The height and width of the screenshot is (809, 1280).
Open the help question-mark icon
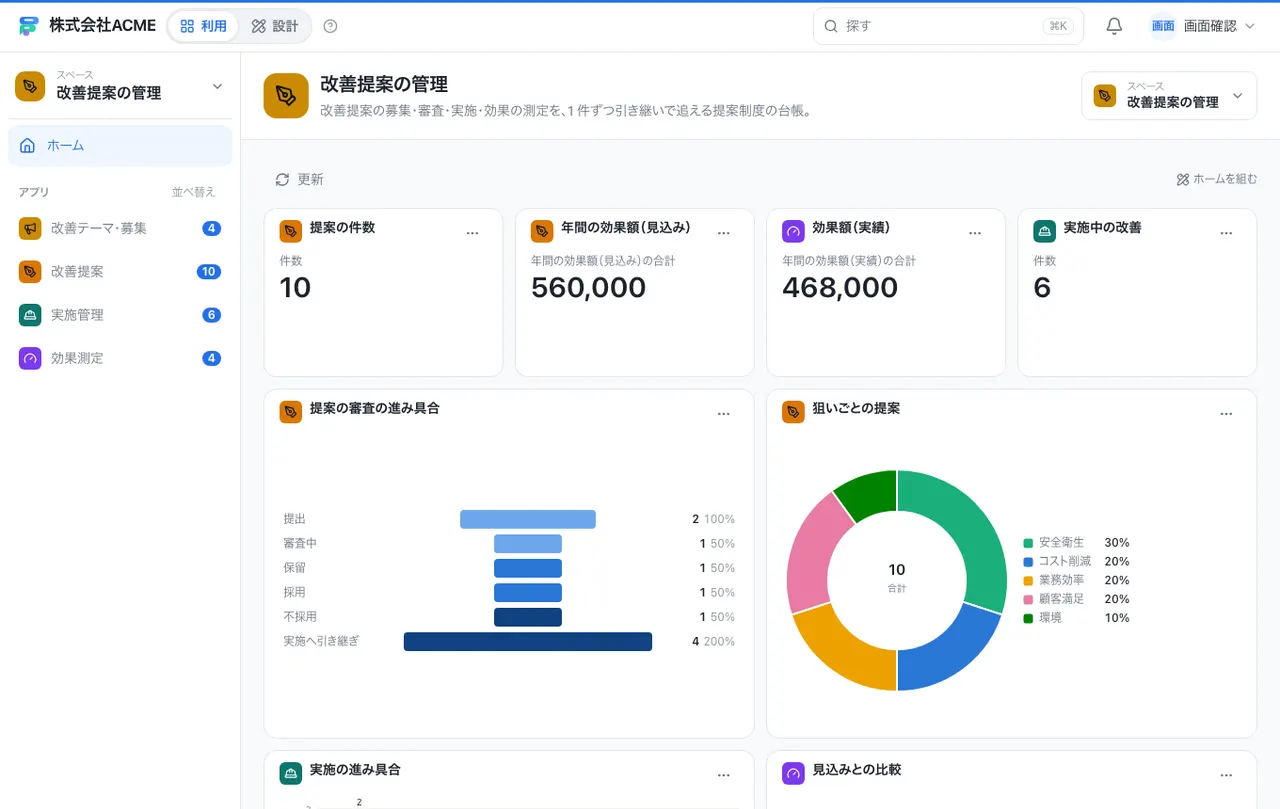click(x=331, y=26)
